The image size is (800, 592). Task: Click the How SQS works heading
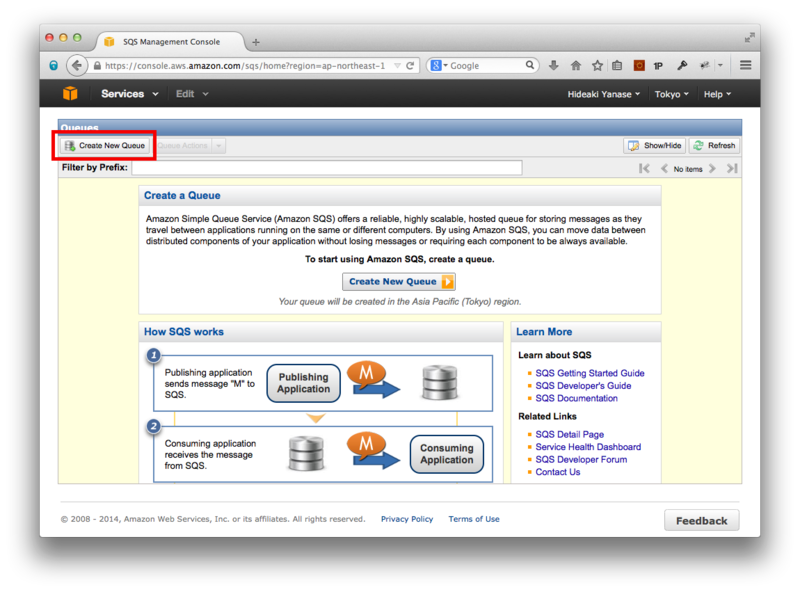[x=184, y=332]
